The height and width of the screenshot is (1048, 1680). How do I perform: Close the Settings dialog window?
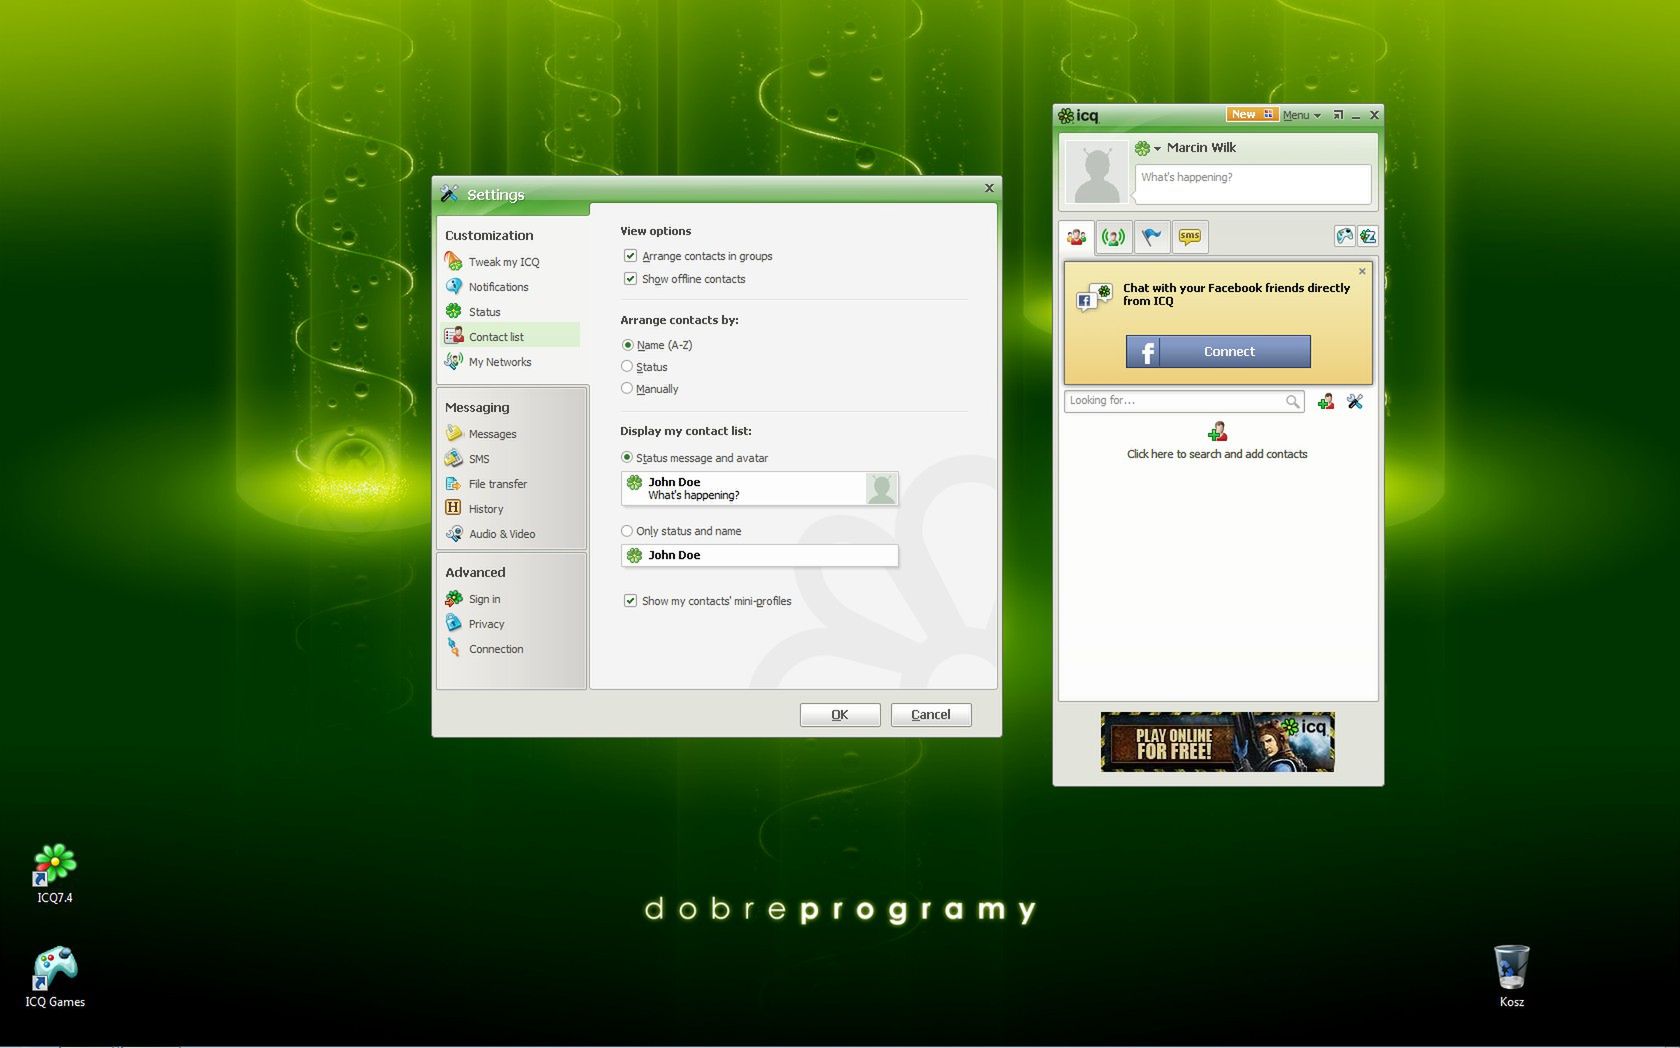(x=989, y=188)
